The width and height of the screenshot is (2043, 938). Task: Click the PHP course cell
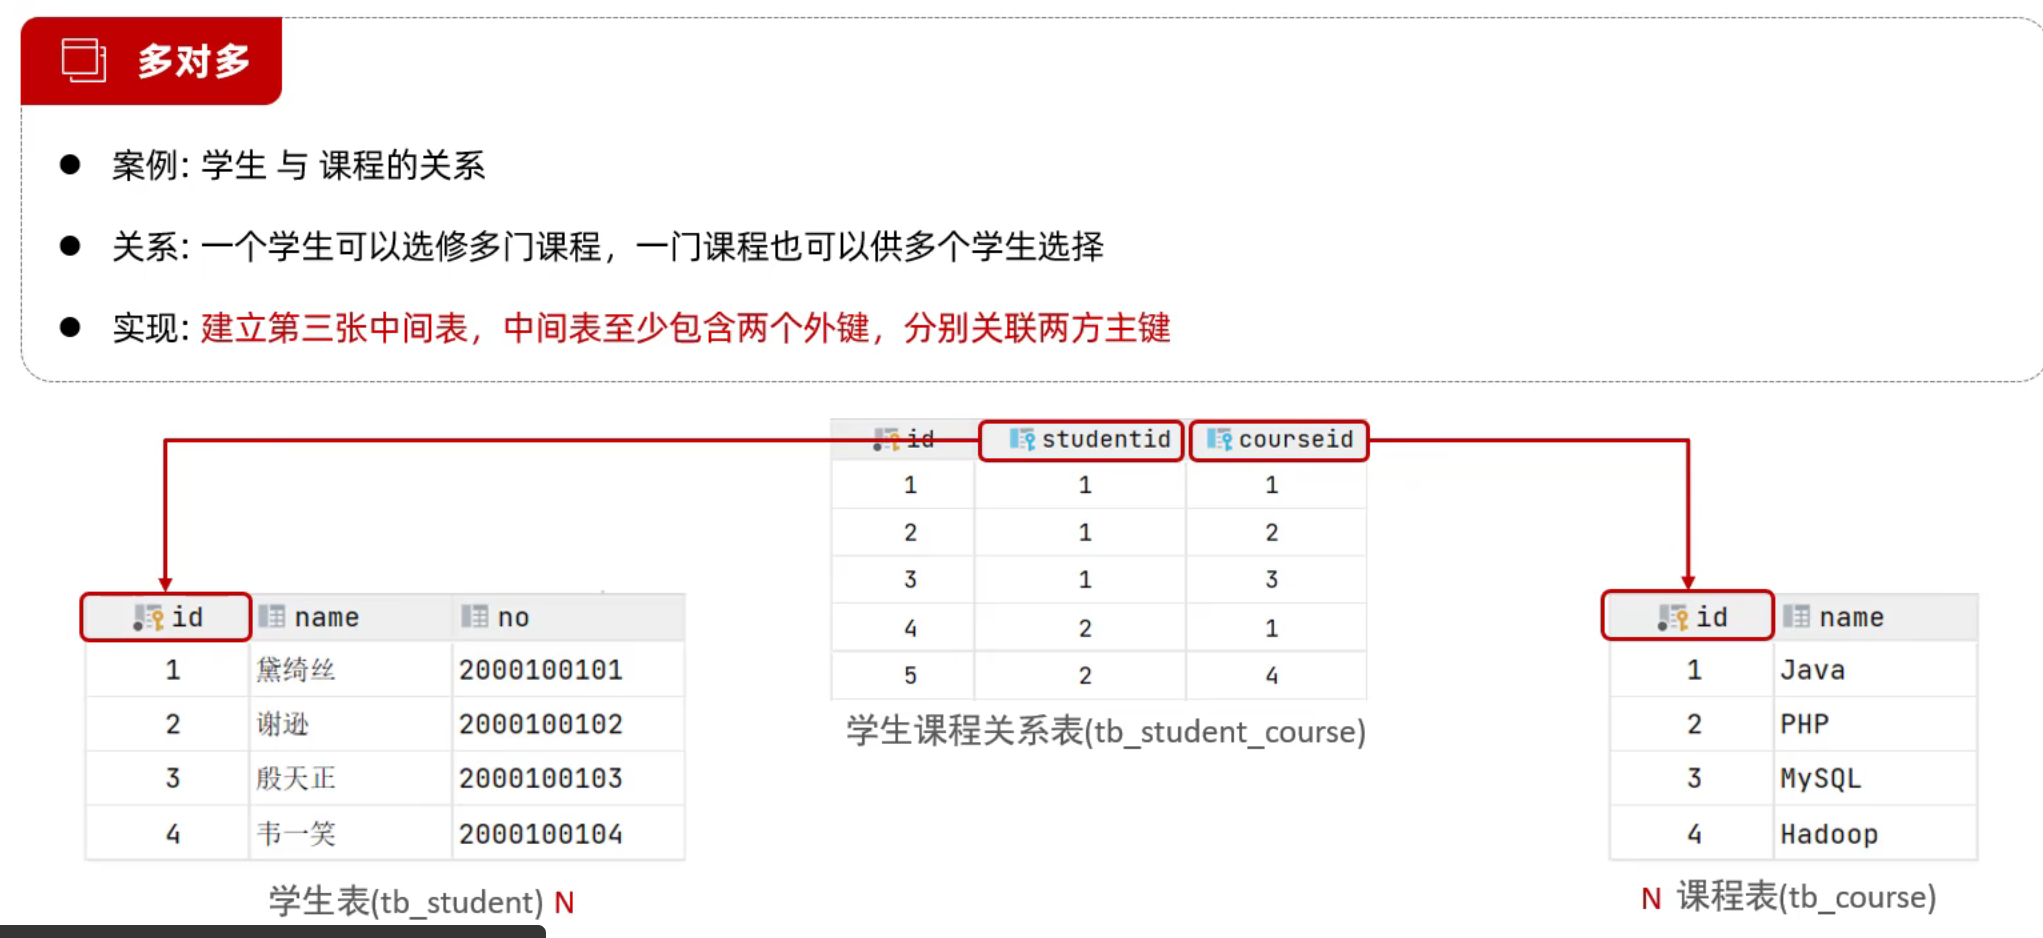click(1875, 723)
